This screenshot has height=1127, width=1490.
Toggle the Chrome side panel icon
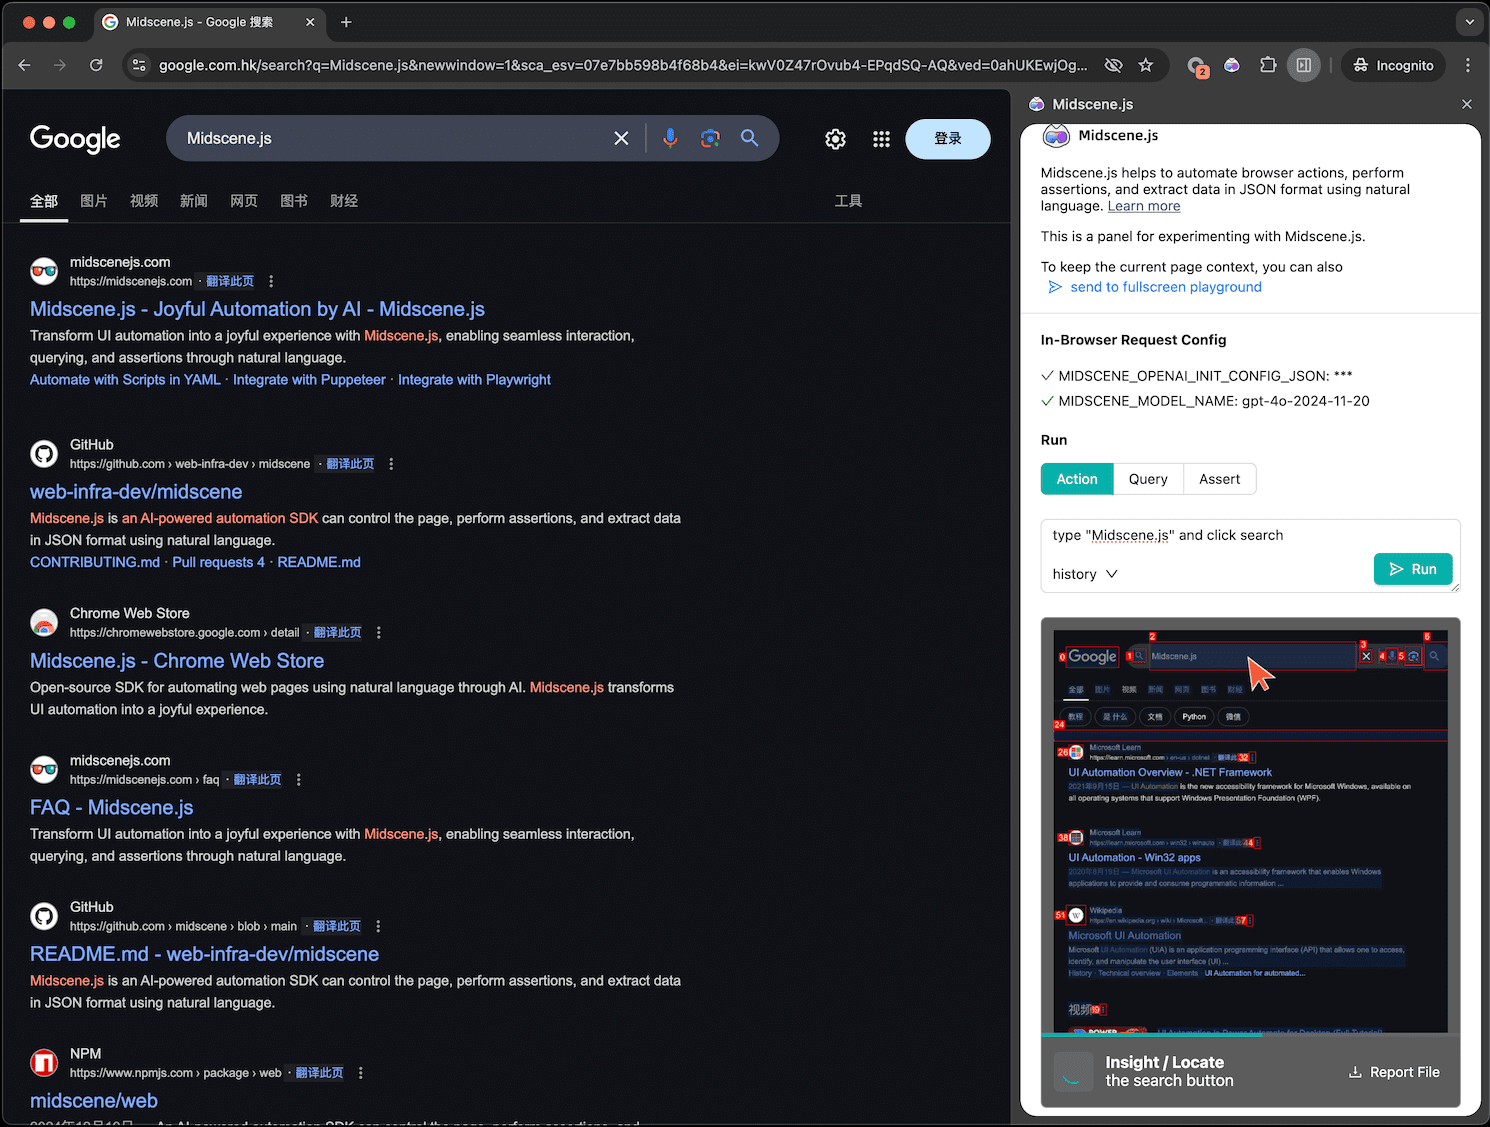[1304, 65]
